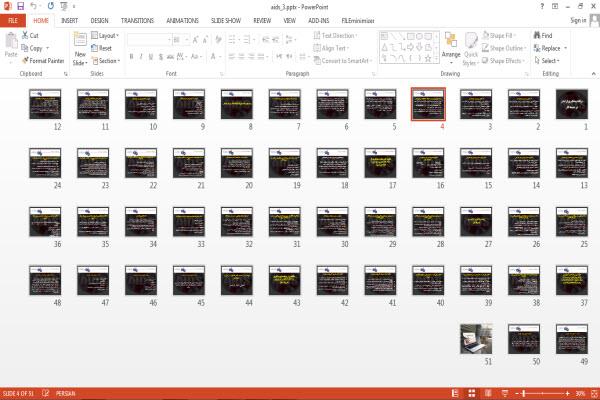Select slide 27 thumbnail
600x400 pixels.
476,222
